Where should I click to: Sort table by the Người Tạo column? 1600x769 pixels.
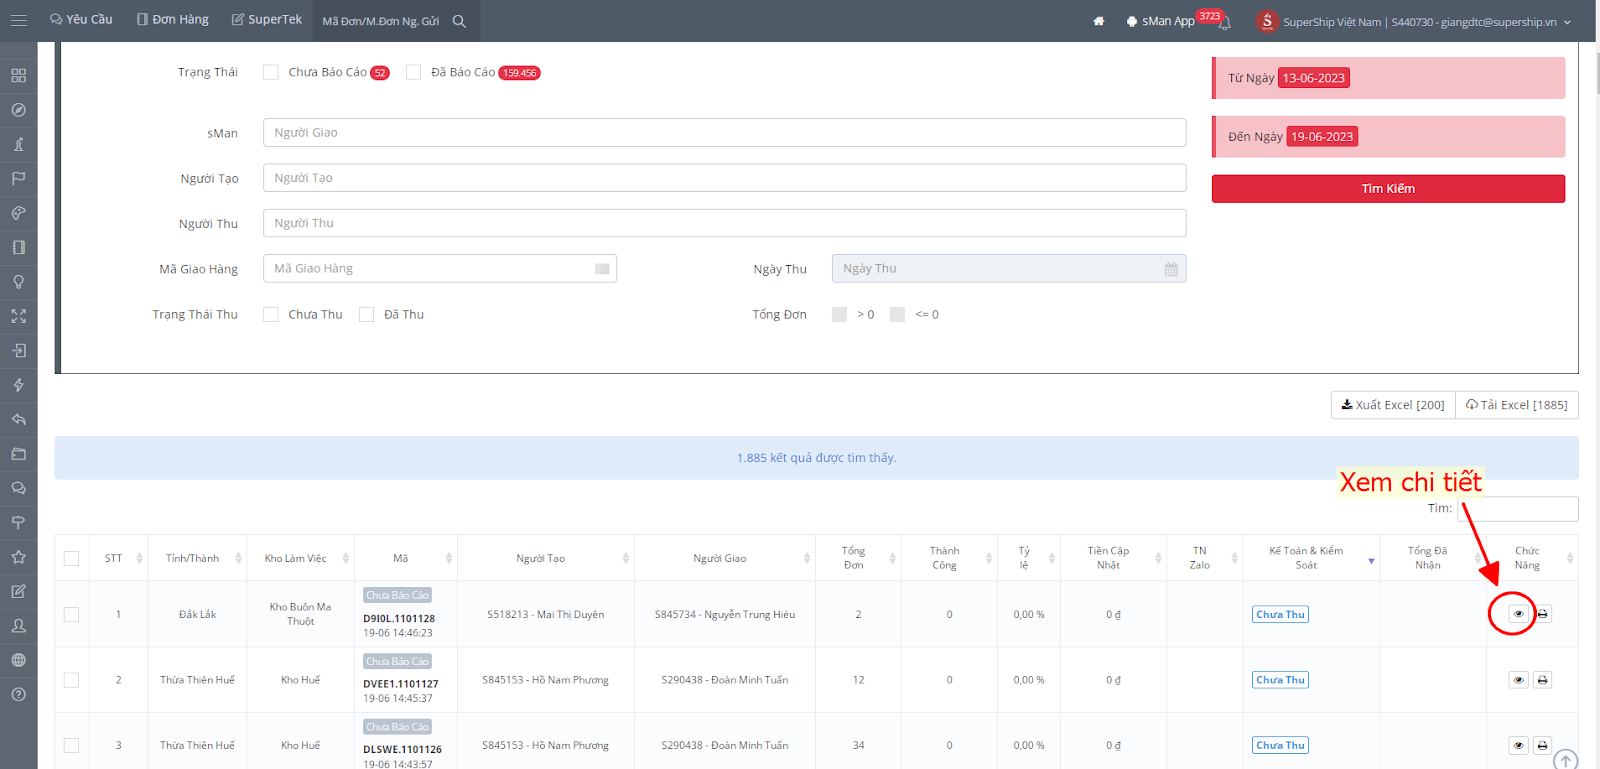pyautogui.click(x=546, y=558)
